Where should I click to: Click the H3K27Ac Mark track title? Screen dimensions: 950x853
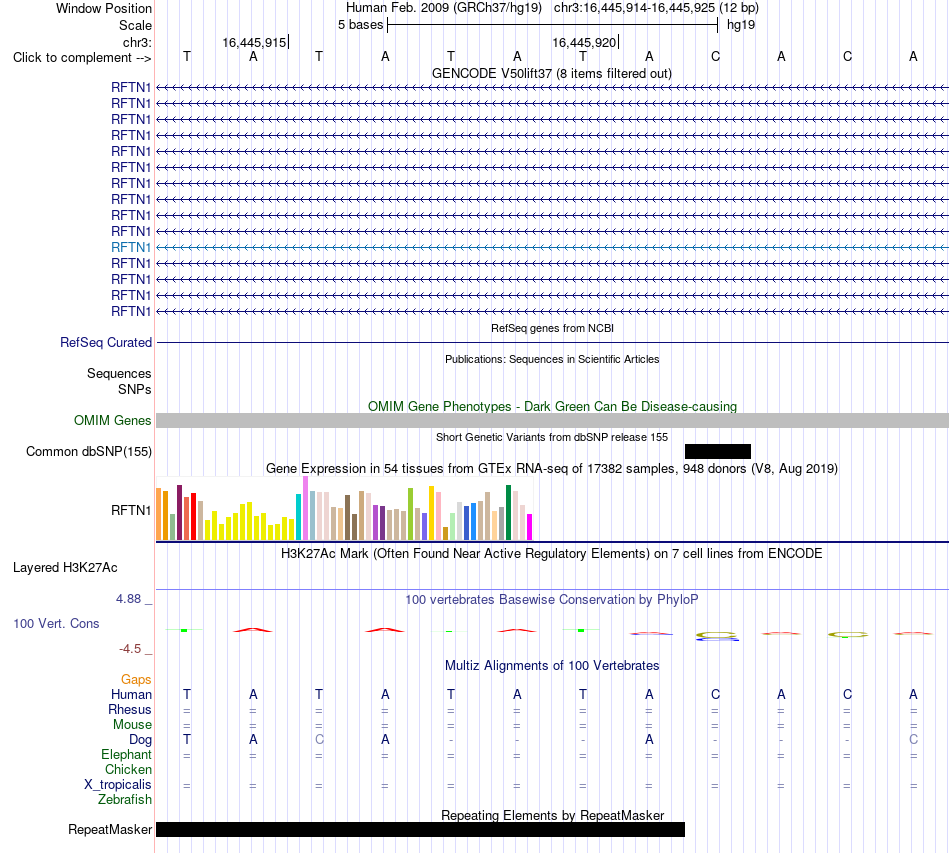click(551, 554)
